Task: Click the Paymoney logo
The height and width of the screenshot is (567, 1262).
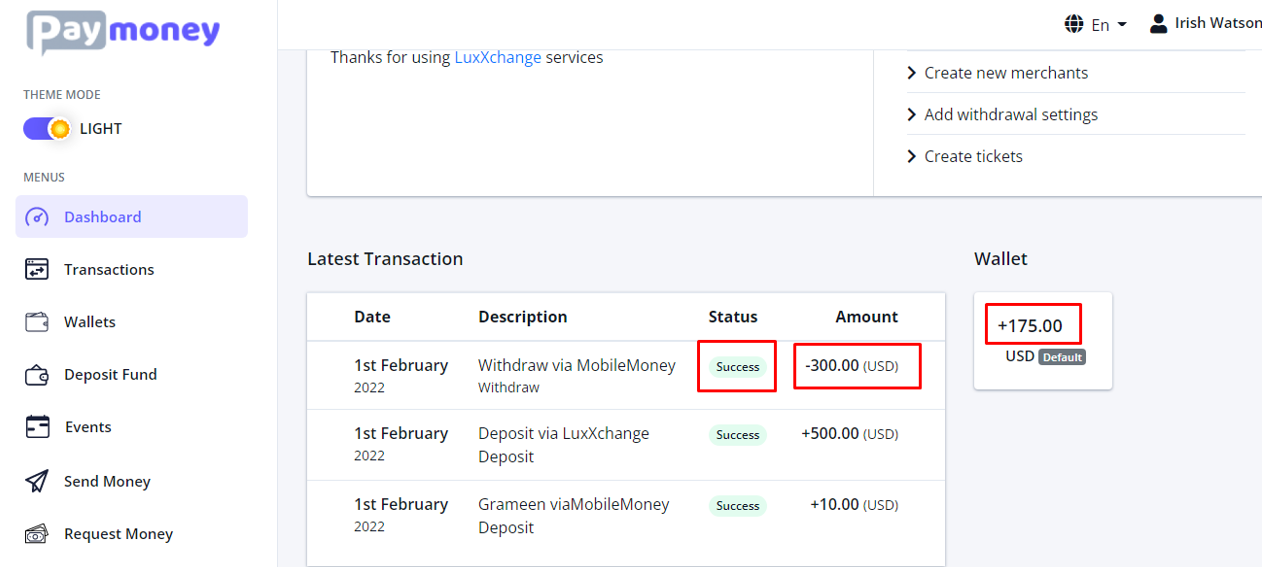Action: coord(123,31)
